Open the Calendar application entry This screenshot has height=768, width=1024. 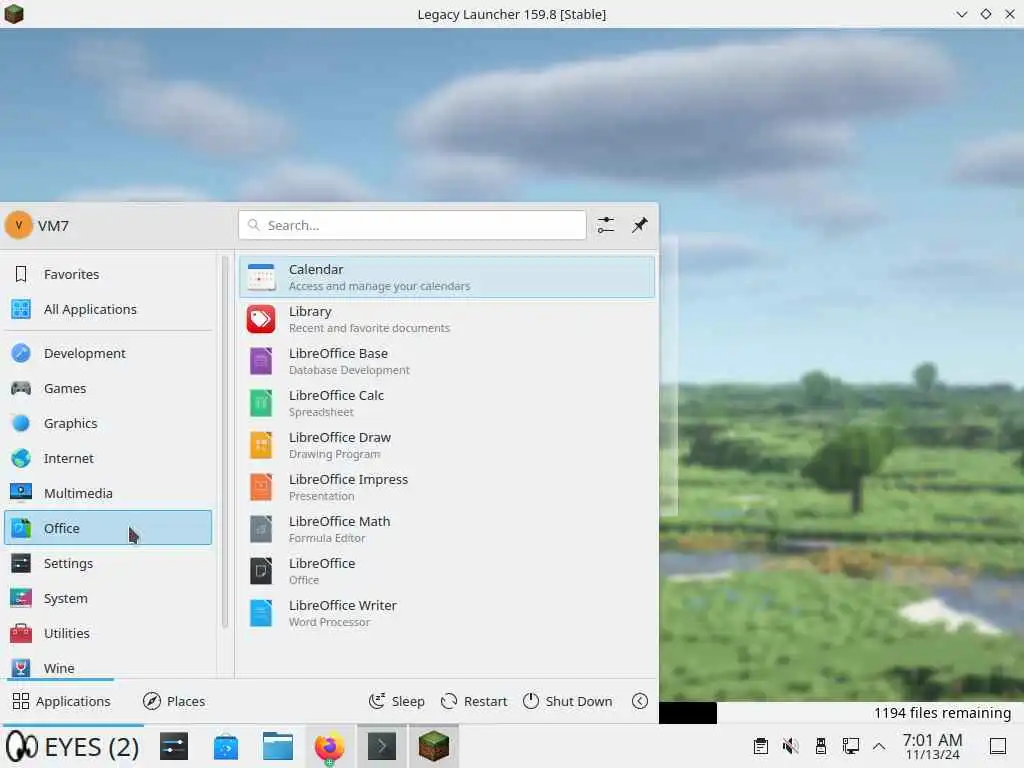tap(447, 277)
